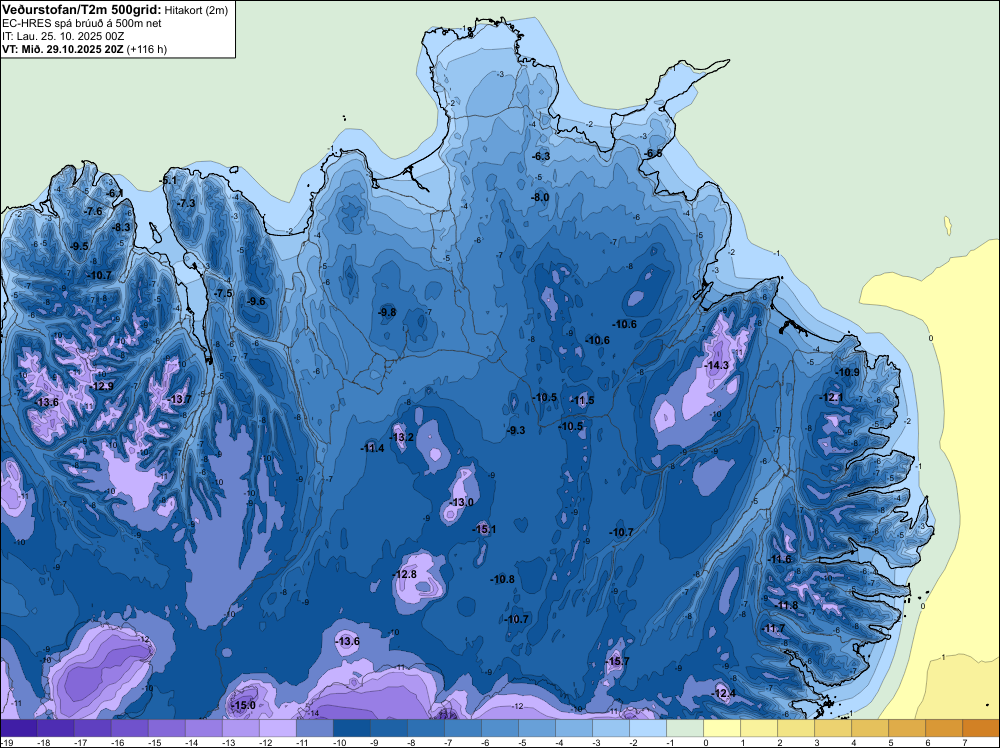Click the legend swatch between 4 and 5
The height and width of the screenshot is (748, 1000).
pos(869,728)
